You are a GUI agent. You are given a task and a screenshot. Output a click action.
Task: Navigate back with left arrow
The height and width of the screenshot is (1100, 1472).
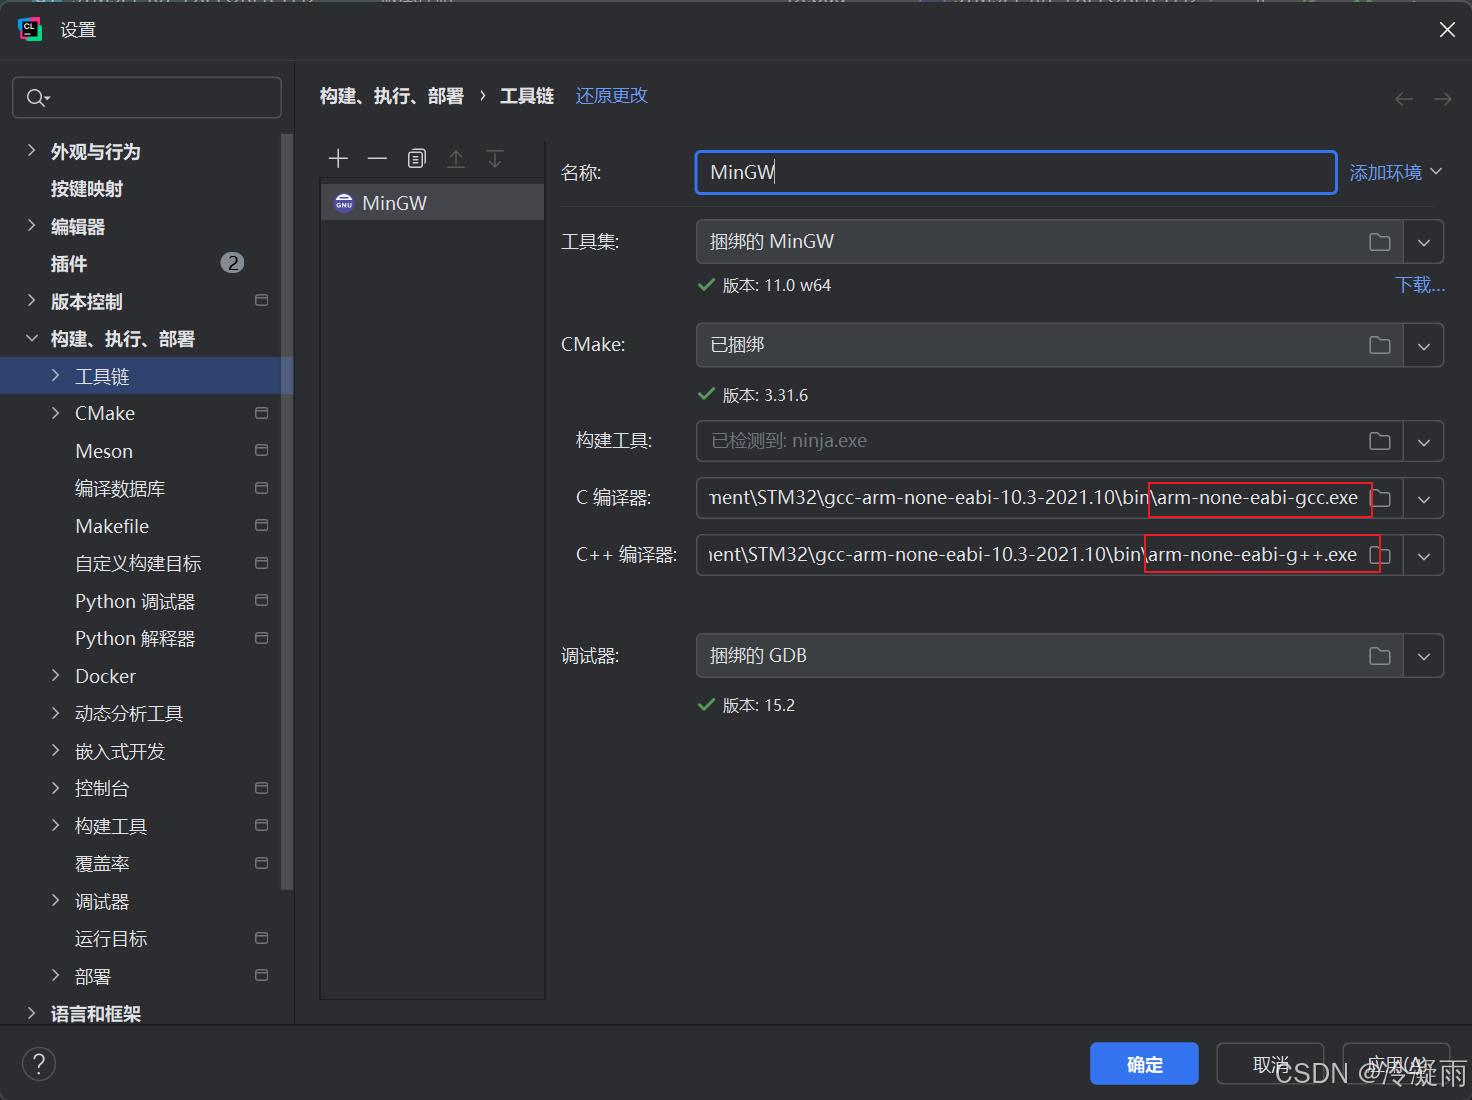pos(1404,98)
